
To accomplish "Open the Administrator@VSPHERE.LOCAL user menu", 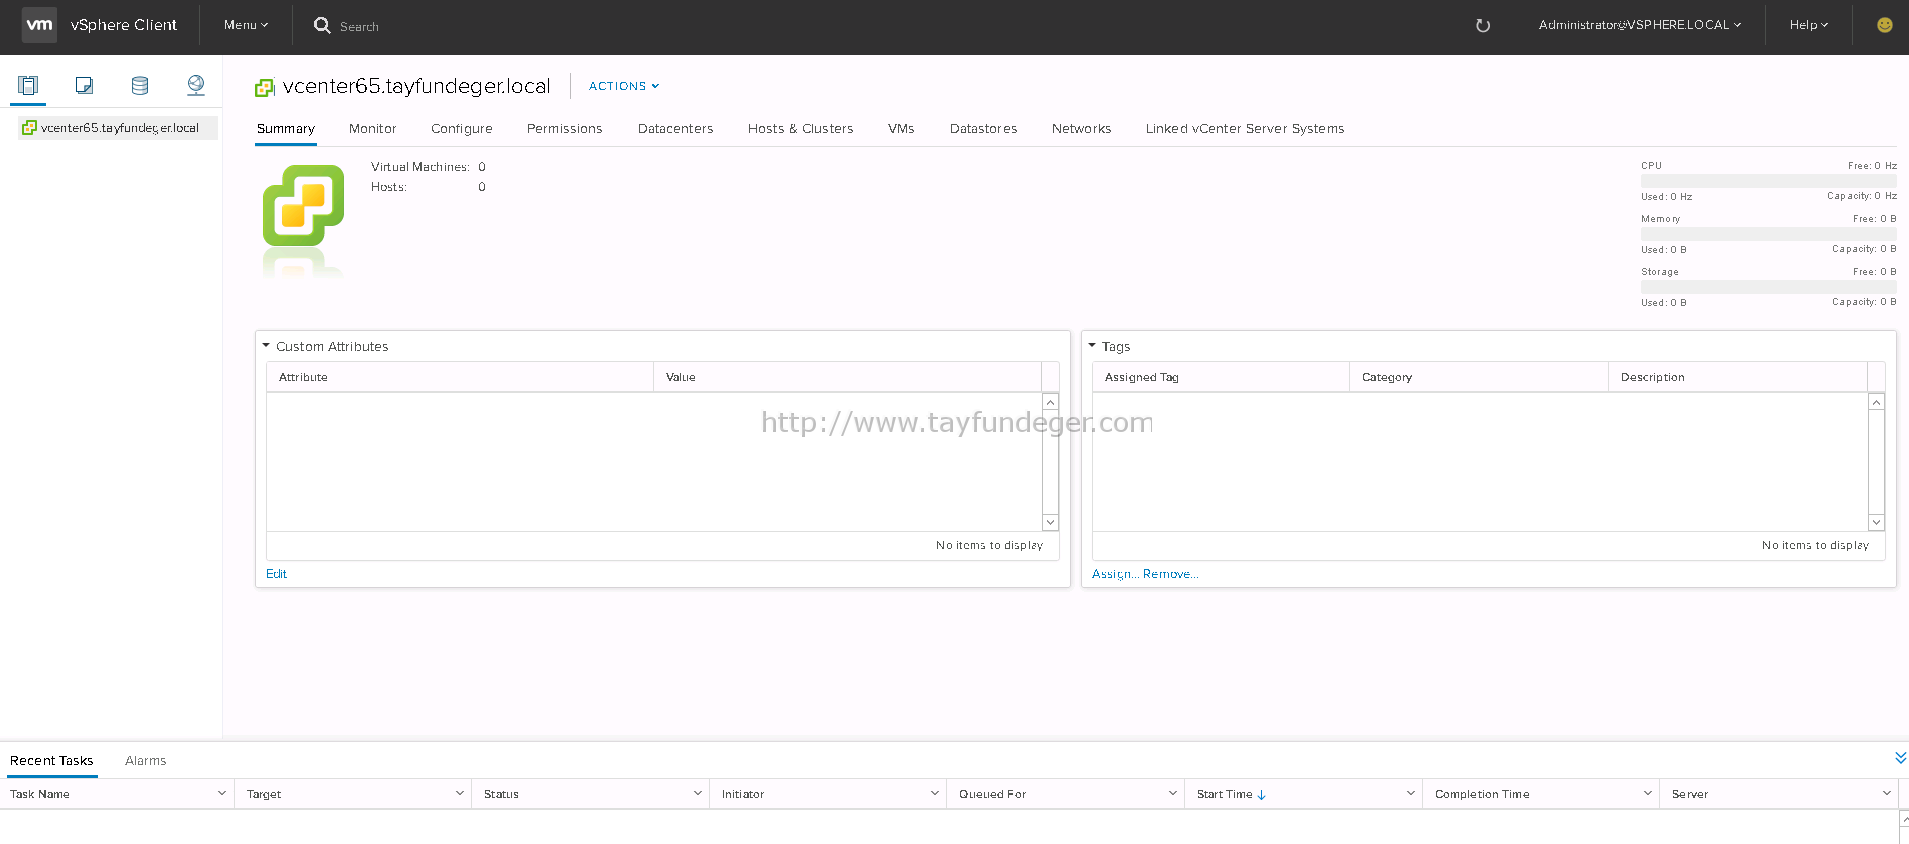I will (1640, 25).
